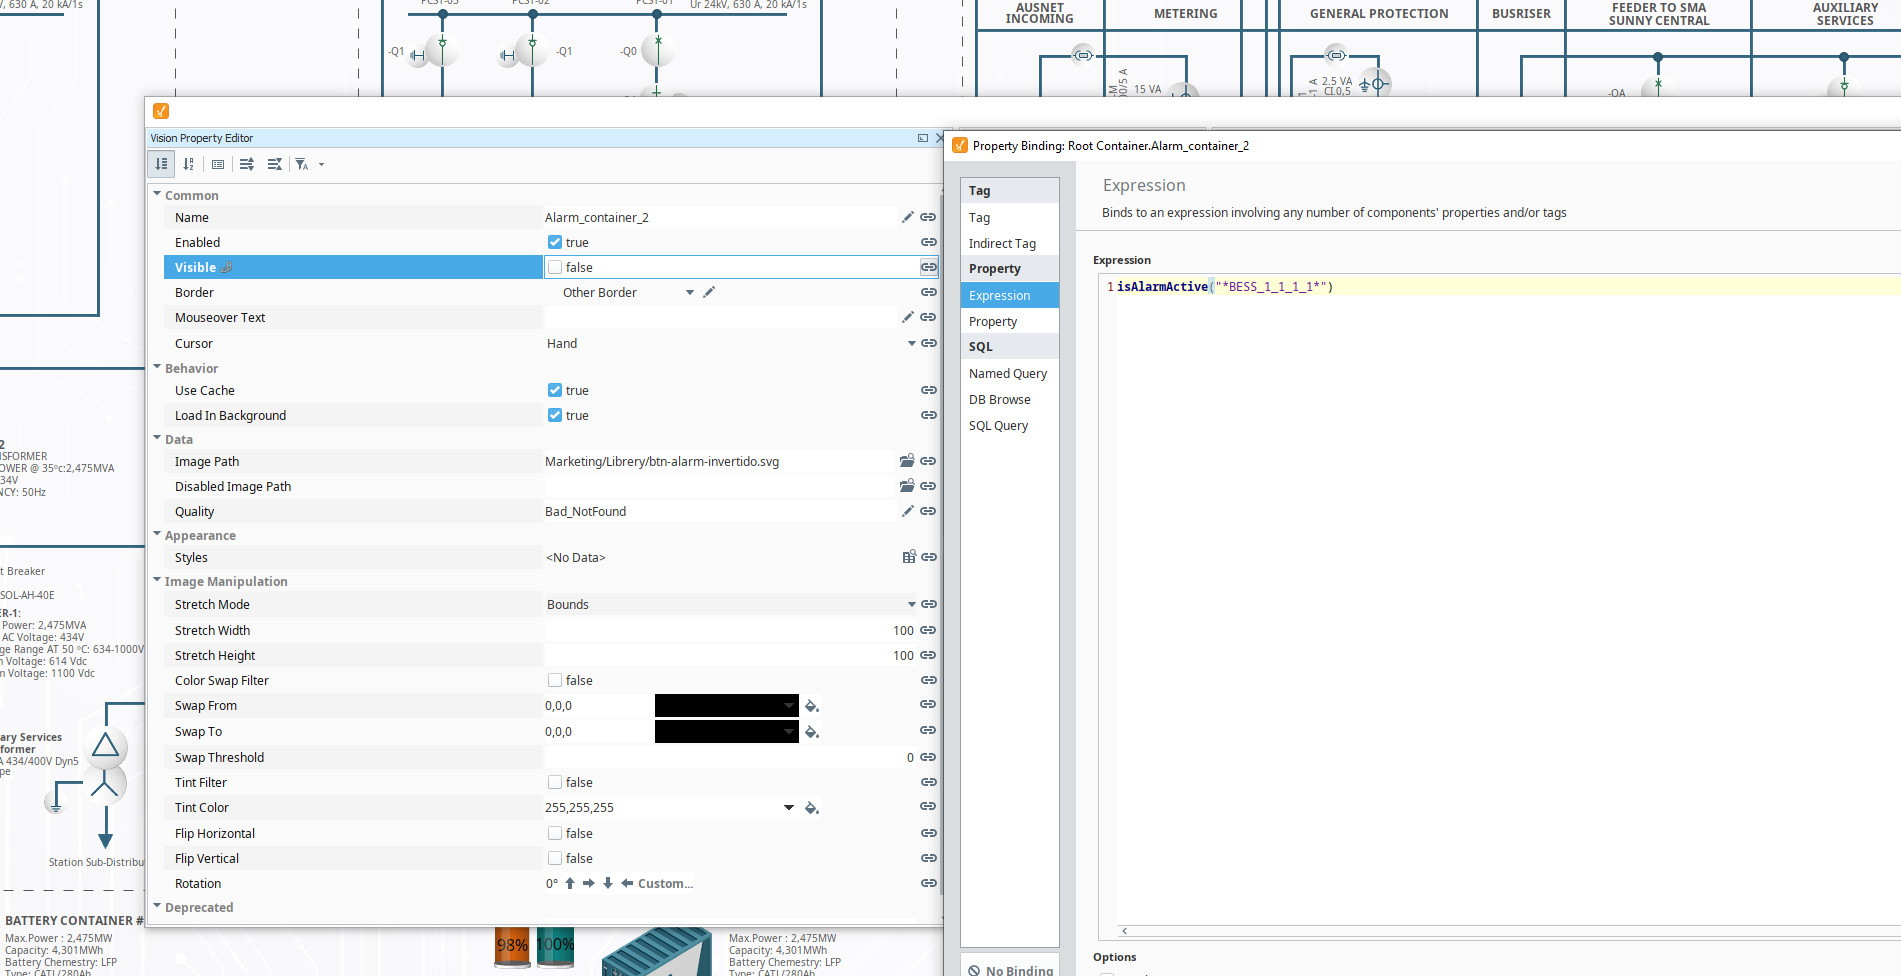Image resolution: width=1901 pixels, height=976 pixels.
Task: Click Custom rotation link
Action: 665,883
